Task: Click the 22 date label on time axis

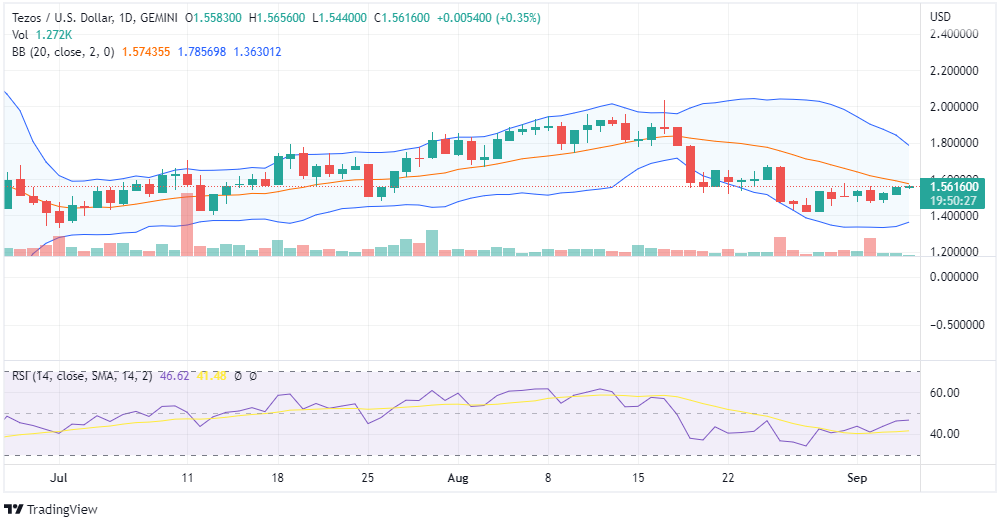Action: tap(728, 479)
